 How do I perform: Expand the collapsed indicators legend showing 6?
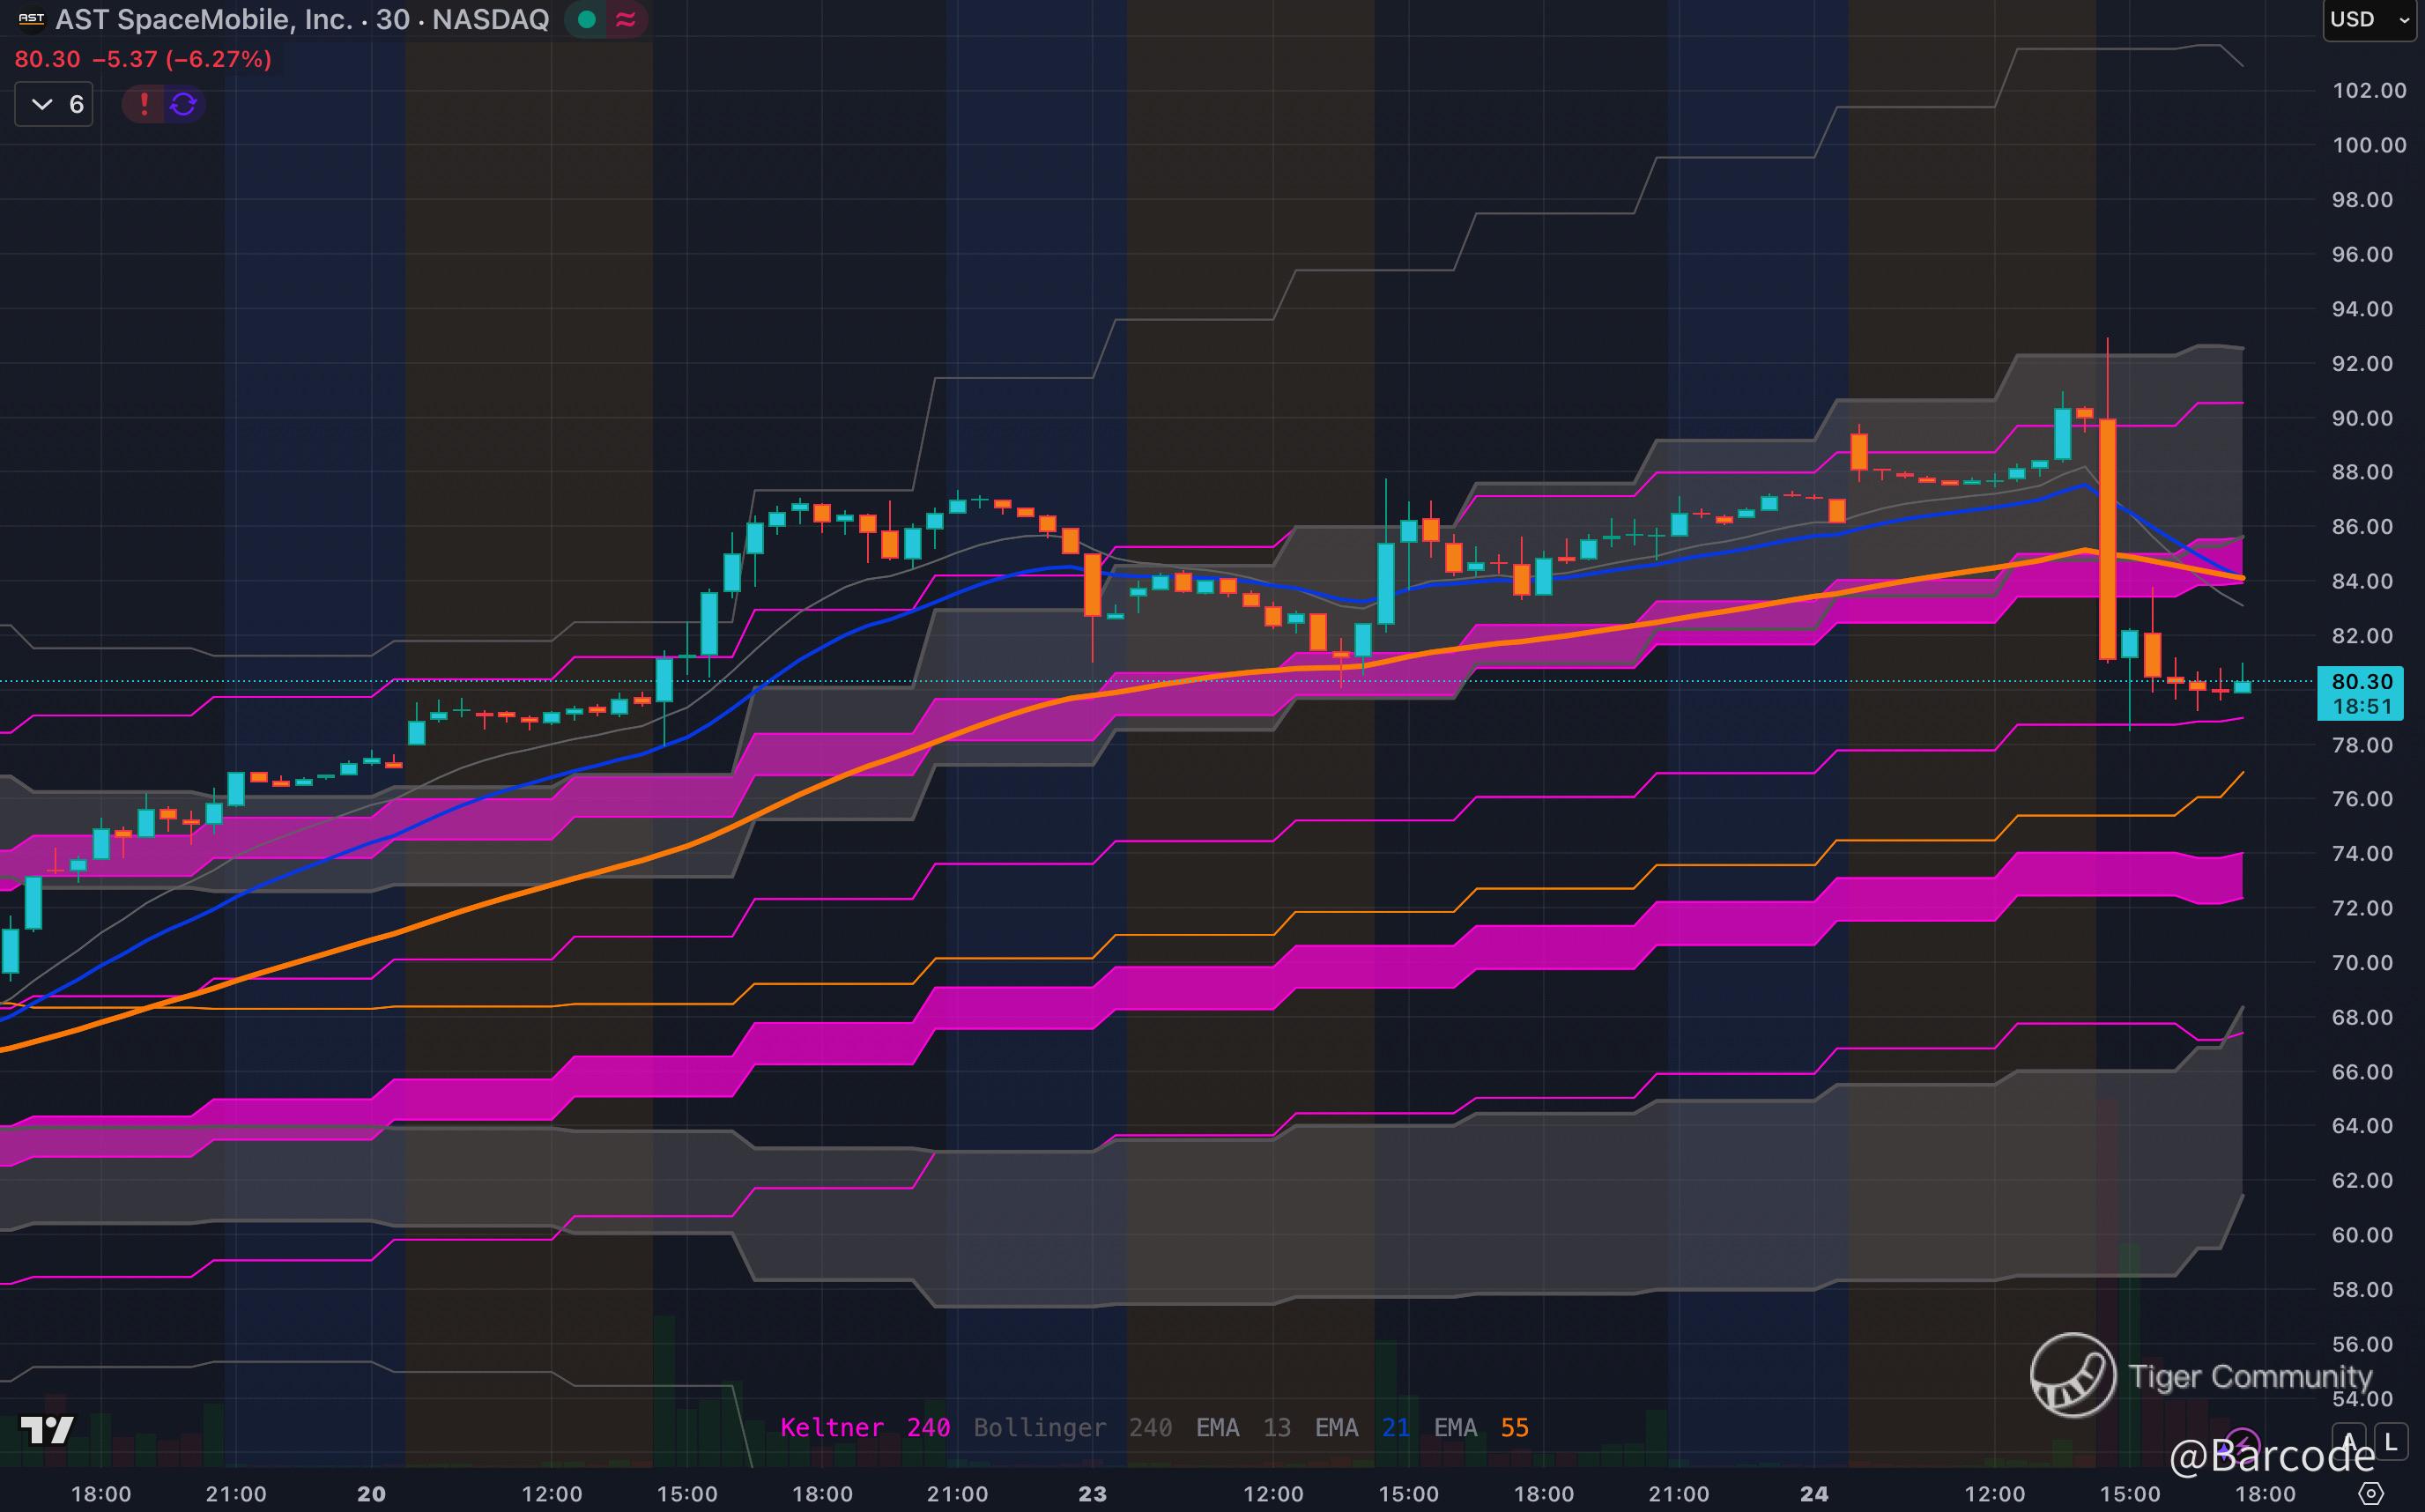(54, 104)
